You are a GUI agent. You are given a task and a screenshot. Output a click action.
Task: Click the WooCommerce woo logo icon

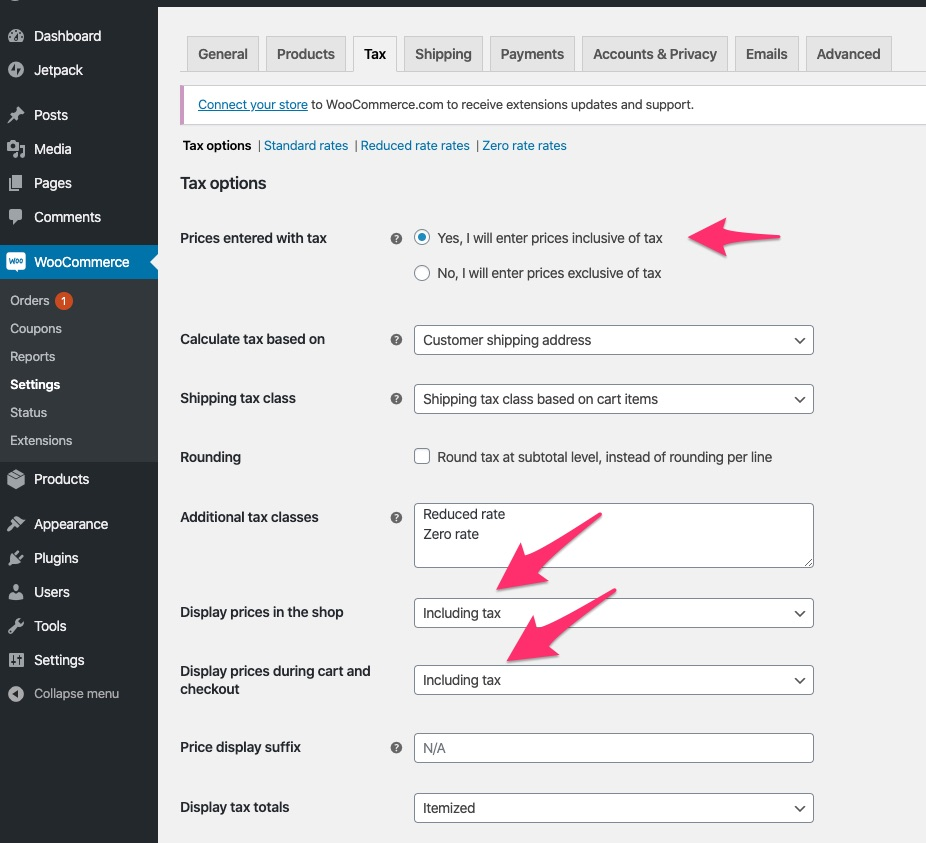click(16, 262)
